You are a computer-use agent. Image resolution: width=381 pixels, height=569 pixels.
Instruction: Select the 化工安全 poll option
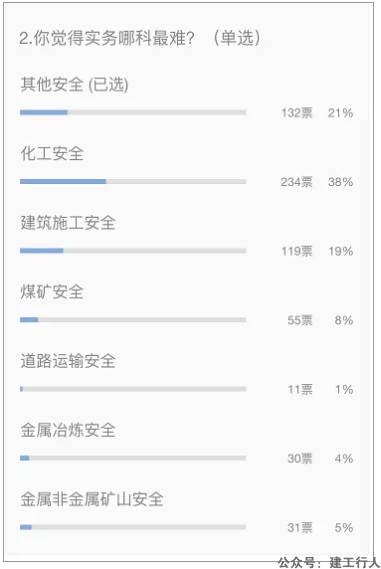(x=52, y=153)
